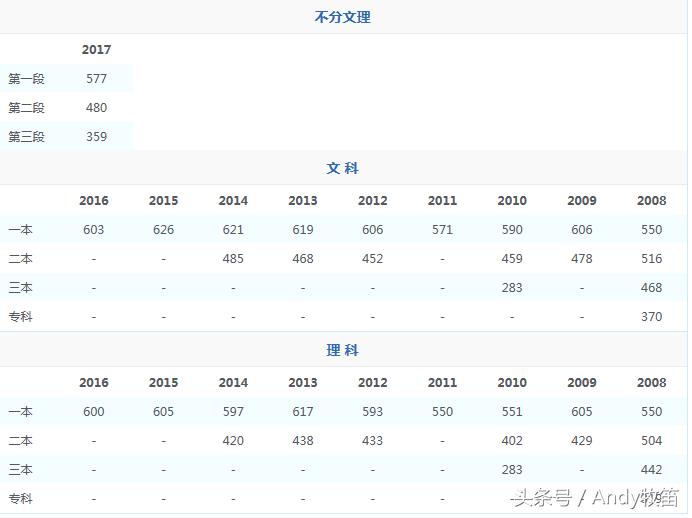Click 文科 table's 2008 year header
The height and width of the screenshot is (518, 692).
click(x=651, y=201)
